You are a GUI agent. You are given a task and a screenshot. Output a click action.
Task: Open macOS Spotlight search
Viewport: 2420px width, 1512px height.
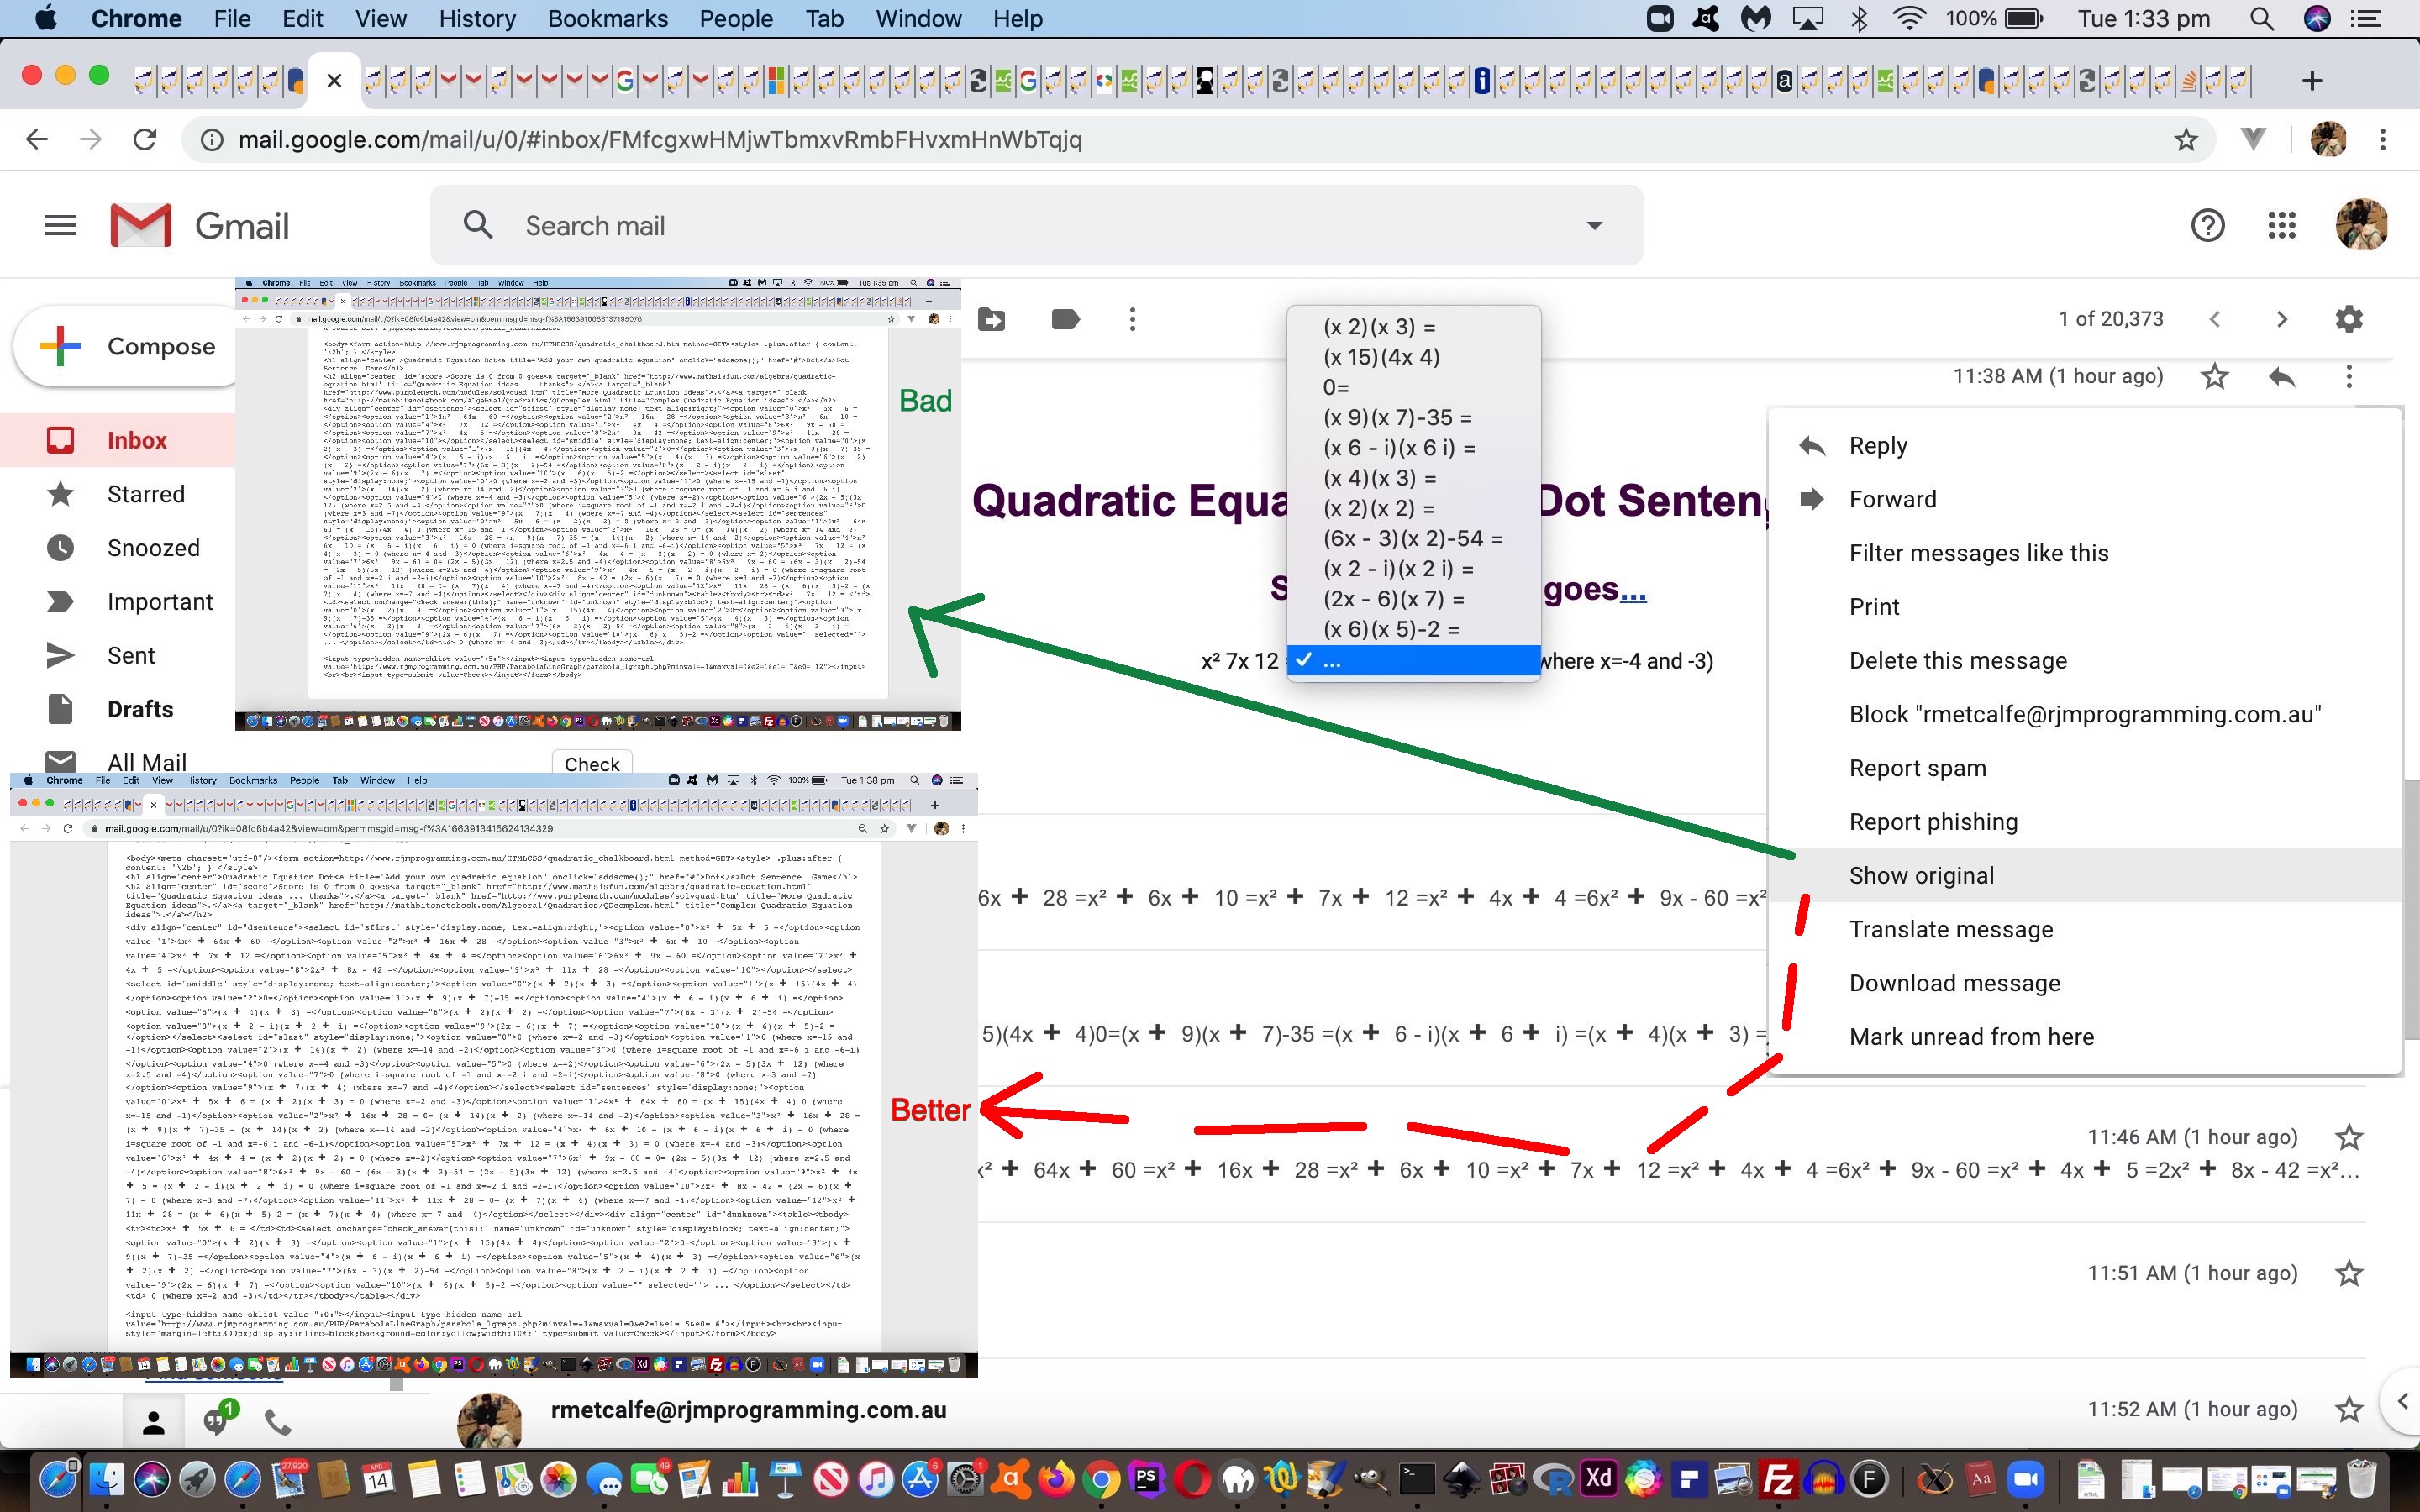pyautogui.click(x=2262, y=18)
